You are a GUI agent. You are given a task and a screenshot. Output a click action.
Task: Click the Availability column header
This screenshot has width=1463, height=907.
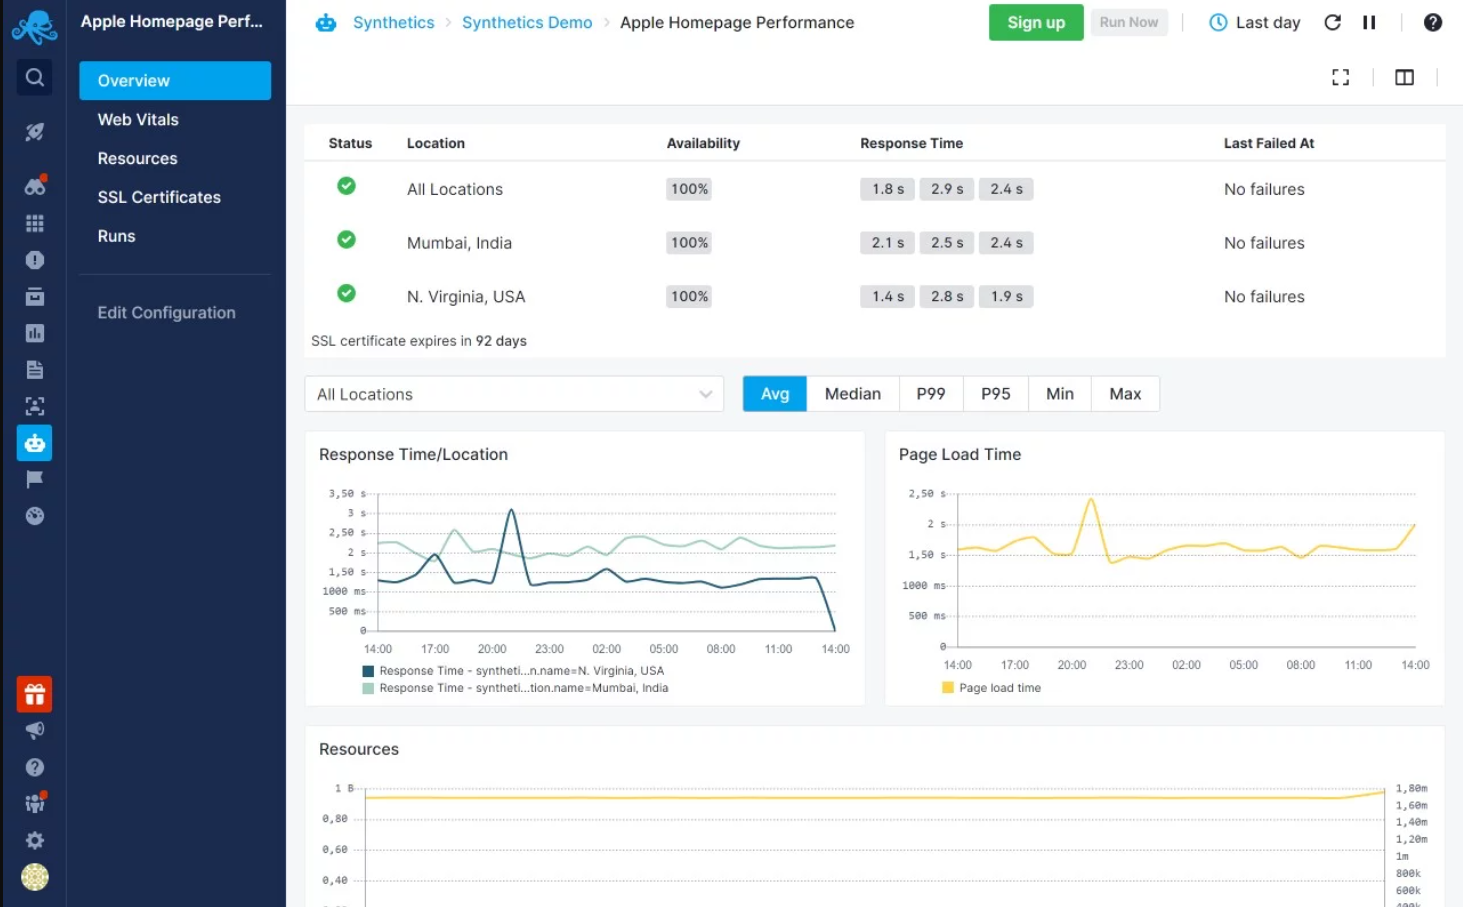pos(703,143)
